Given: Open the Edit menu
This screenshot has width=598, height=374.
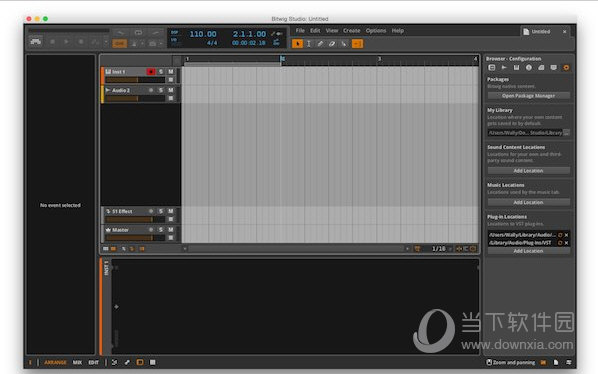Looking at the screenshot, I should click(x=315, y=30).
